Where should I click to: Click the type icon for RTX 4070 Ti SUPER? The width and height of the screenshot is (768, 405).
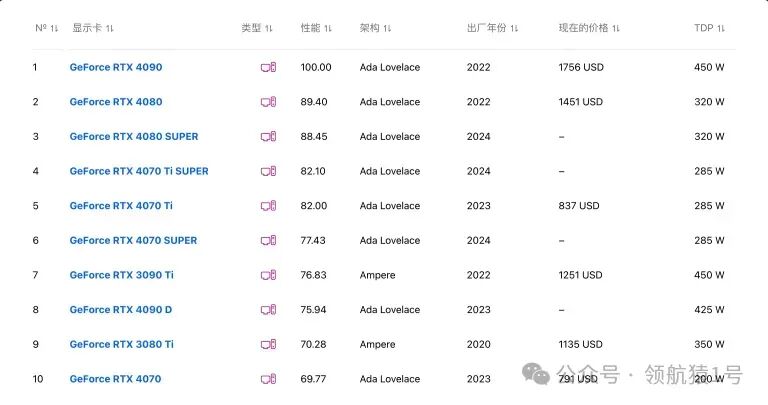click(268, 171)
